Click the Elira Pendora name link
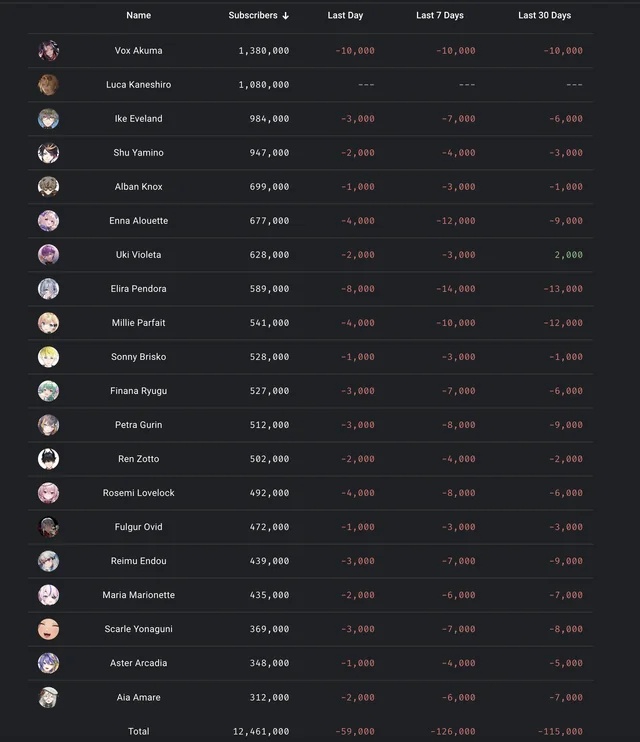Image resolution: width=640 pixels, height=742 pixels. coord(139,289)
